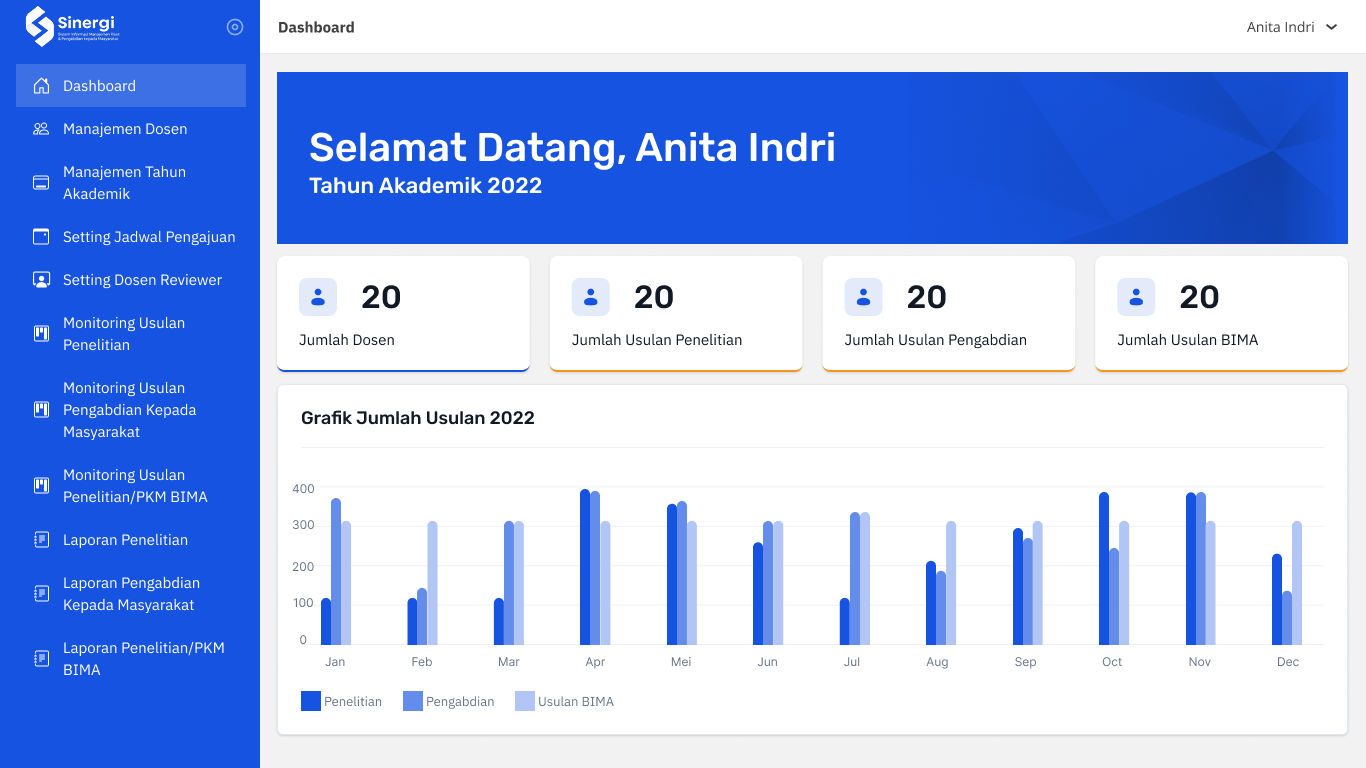Open Monitoring Usulan Penelitian page
1366x768 pixels.
(131, 334)
